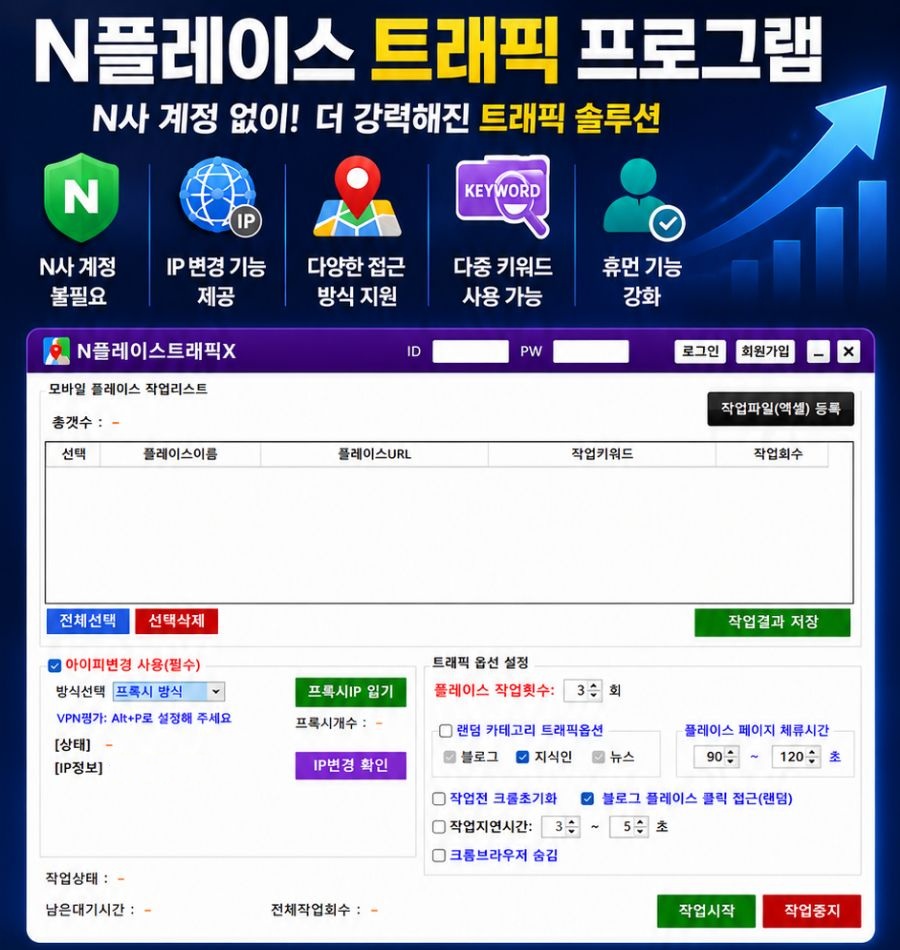Enable 랜덤 카테고리 트래픽옵션 checkbox
900x950 pixels.
tap(445, 731)
